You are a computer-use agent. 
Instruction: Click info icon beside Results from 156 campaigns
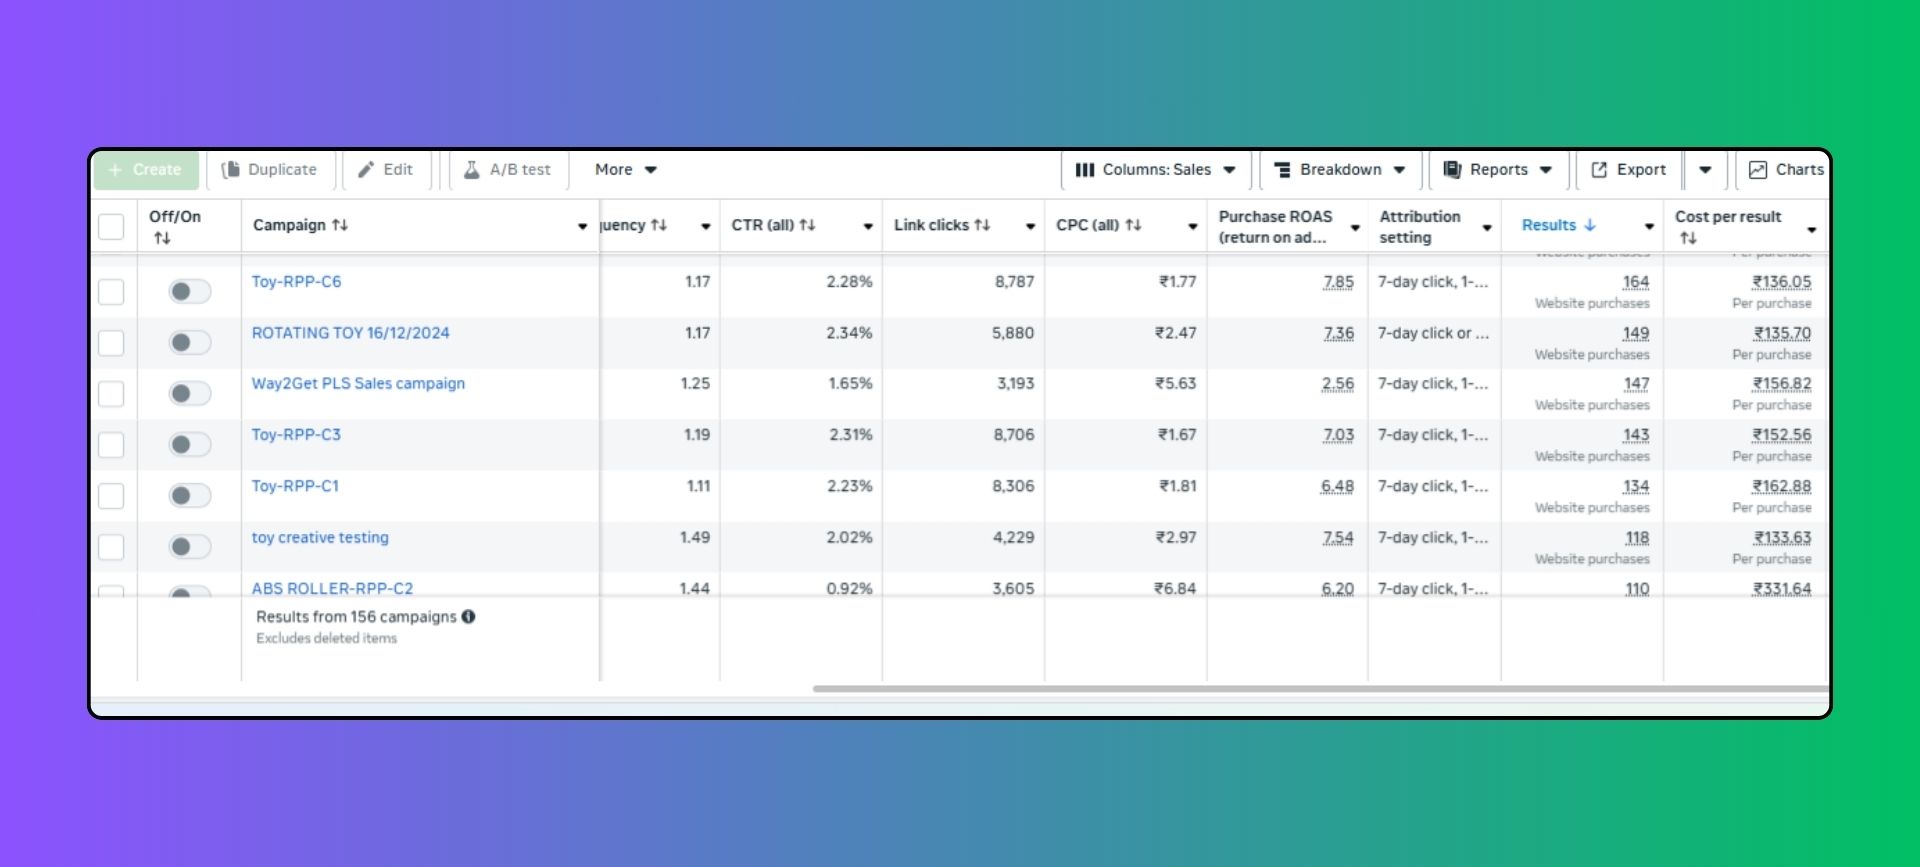[468, 617]
